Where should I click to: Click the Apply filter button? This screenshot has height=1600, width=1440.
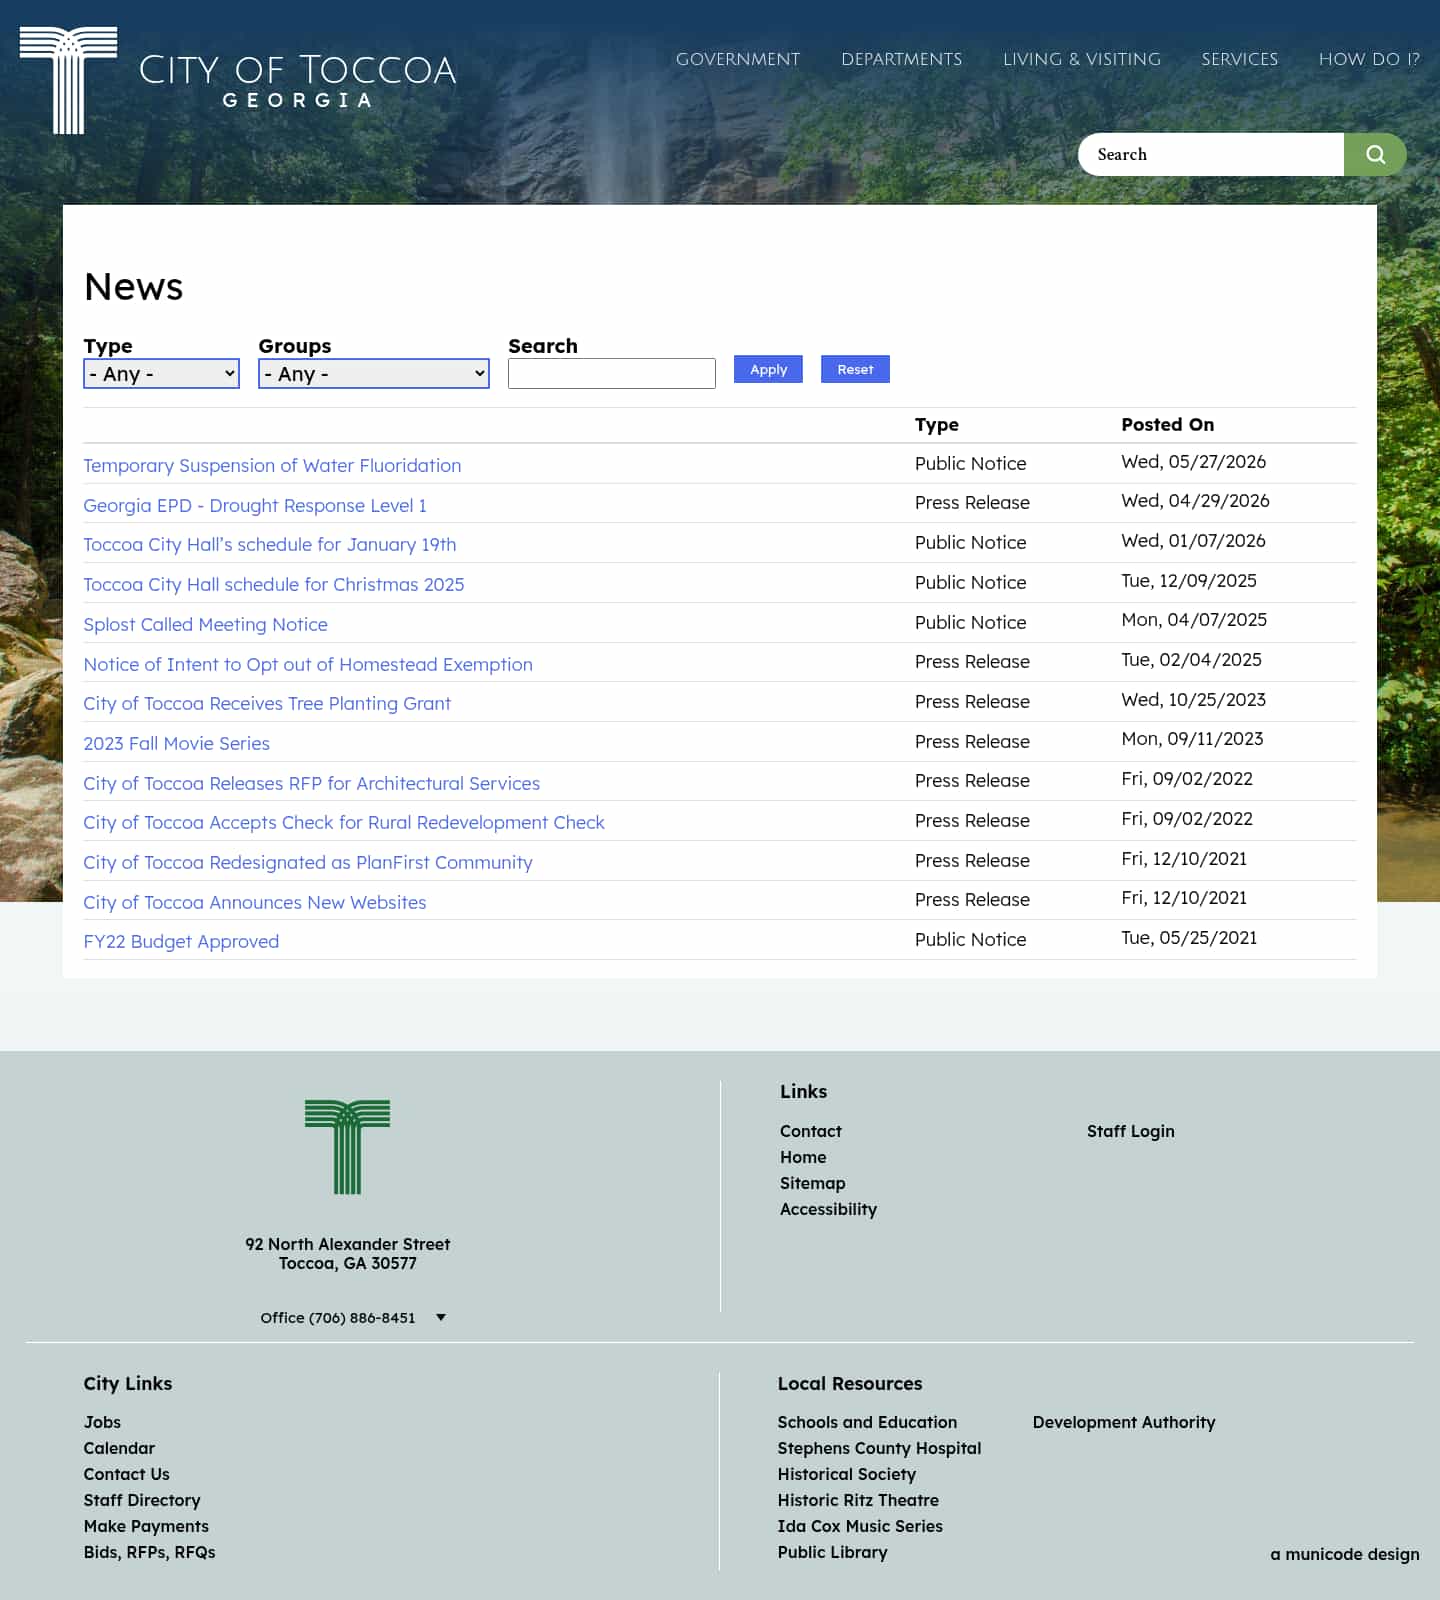[x=768, y=369]
